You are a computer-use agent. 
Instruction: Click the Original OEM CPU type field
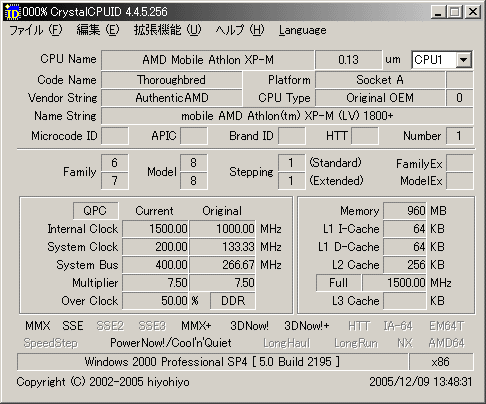tap(380, 98)
